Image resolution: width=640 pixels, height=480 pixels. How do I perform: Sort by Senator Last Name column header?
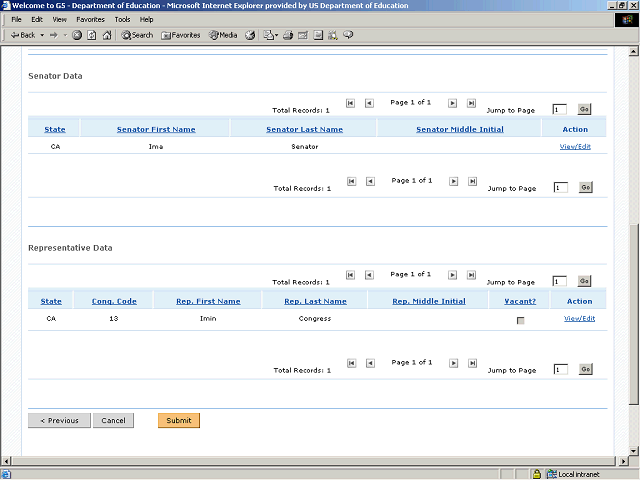304,129
